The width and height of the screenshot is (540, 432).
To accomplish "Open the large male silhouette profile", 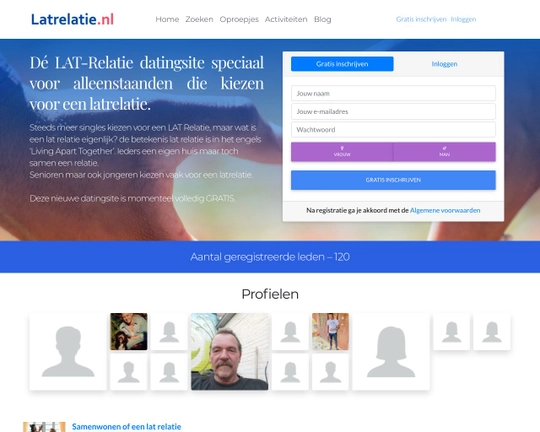I will click(68, 351).
